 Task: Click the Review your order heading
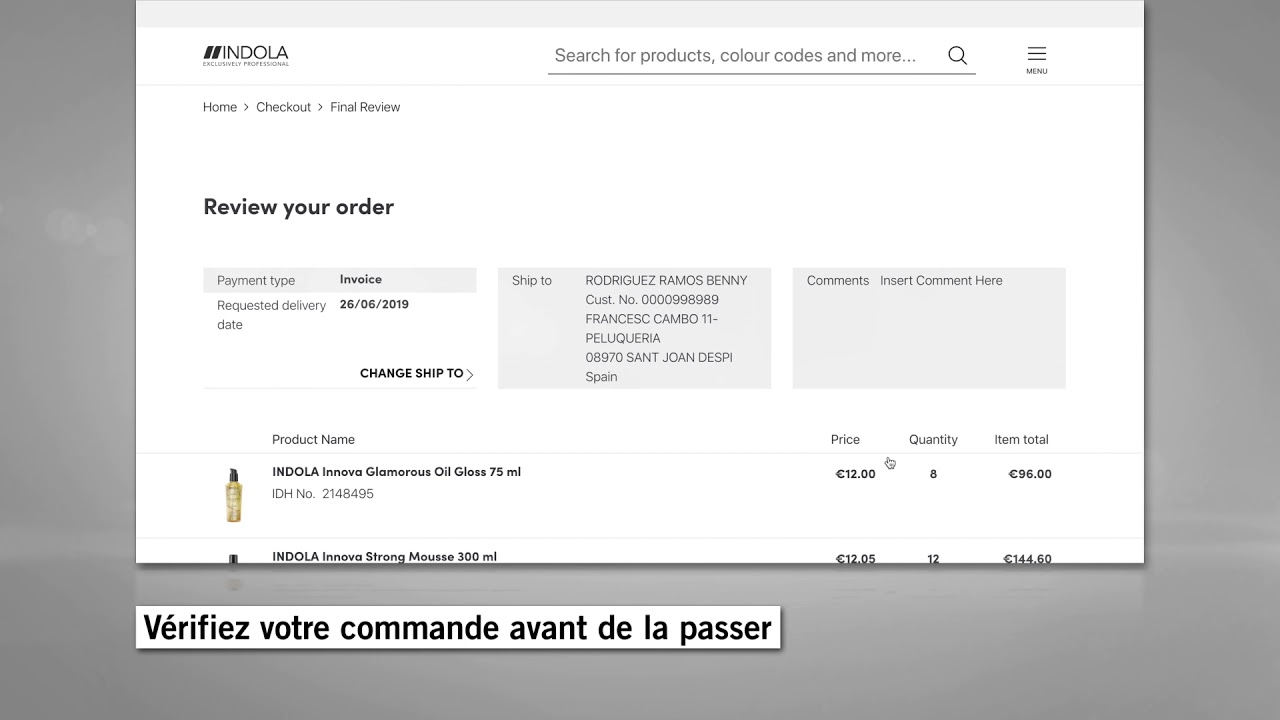click(x=298, y=207)
